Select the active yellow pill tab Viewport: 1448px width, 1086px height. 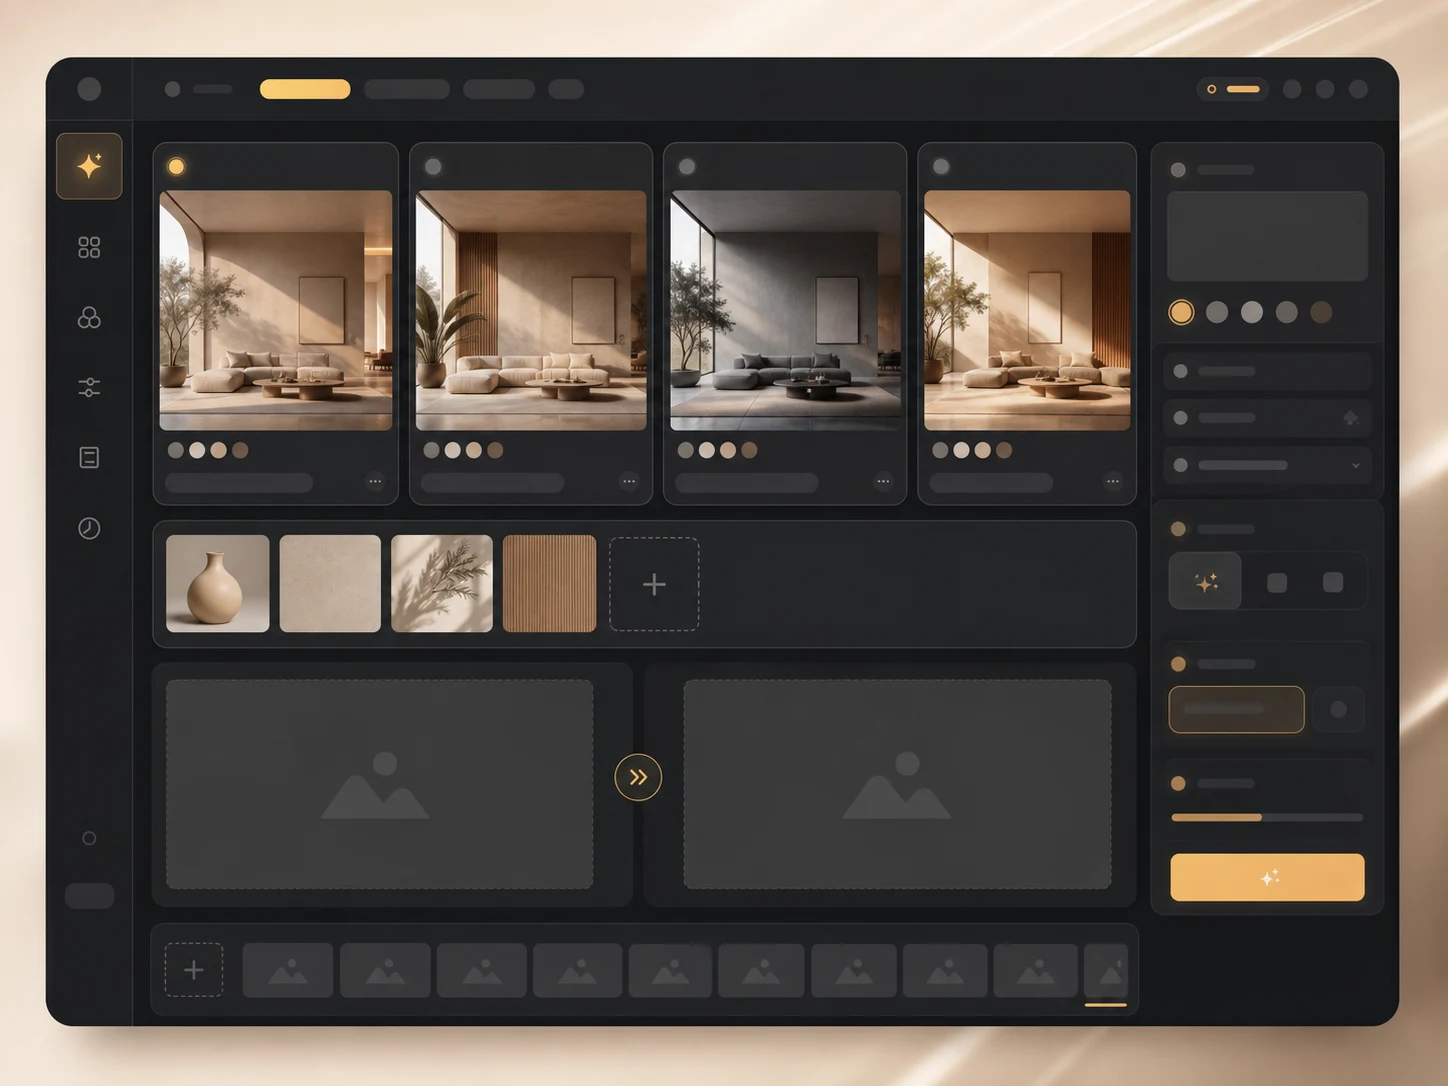305,89
